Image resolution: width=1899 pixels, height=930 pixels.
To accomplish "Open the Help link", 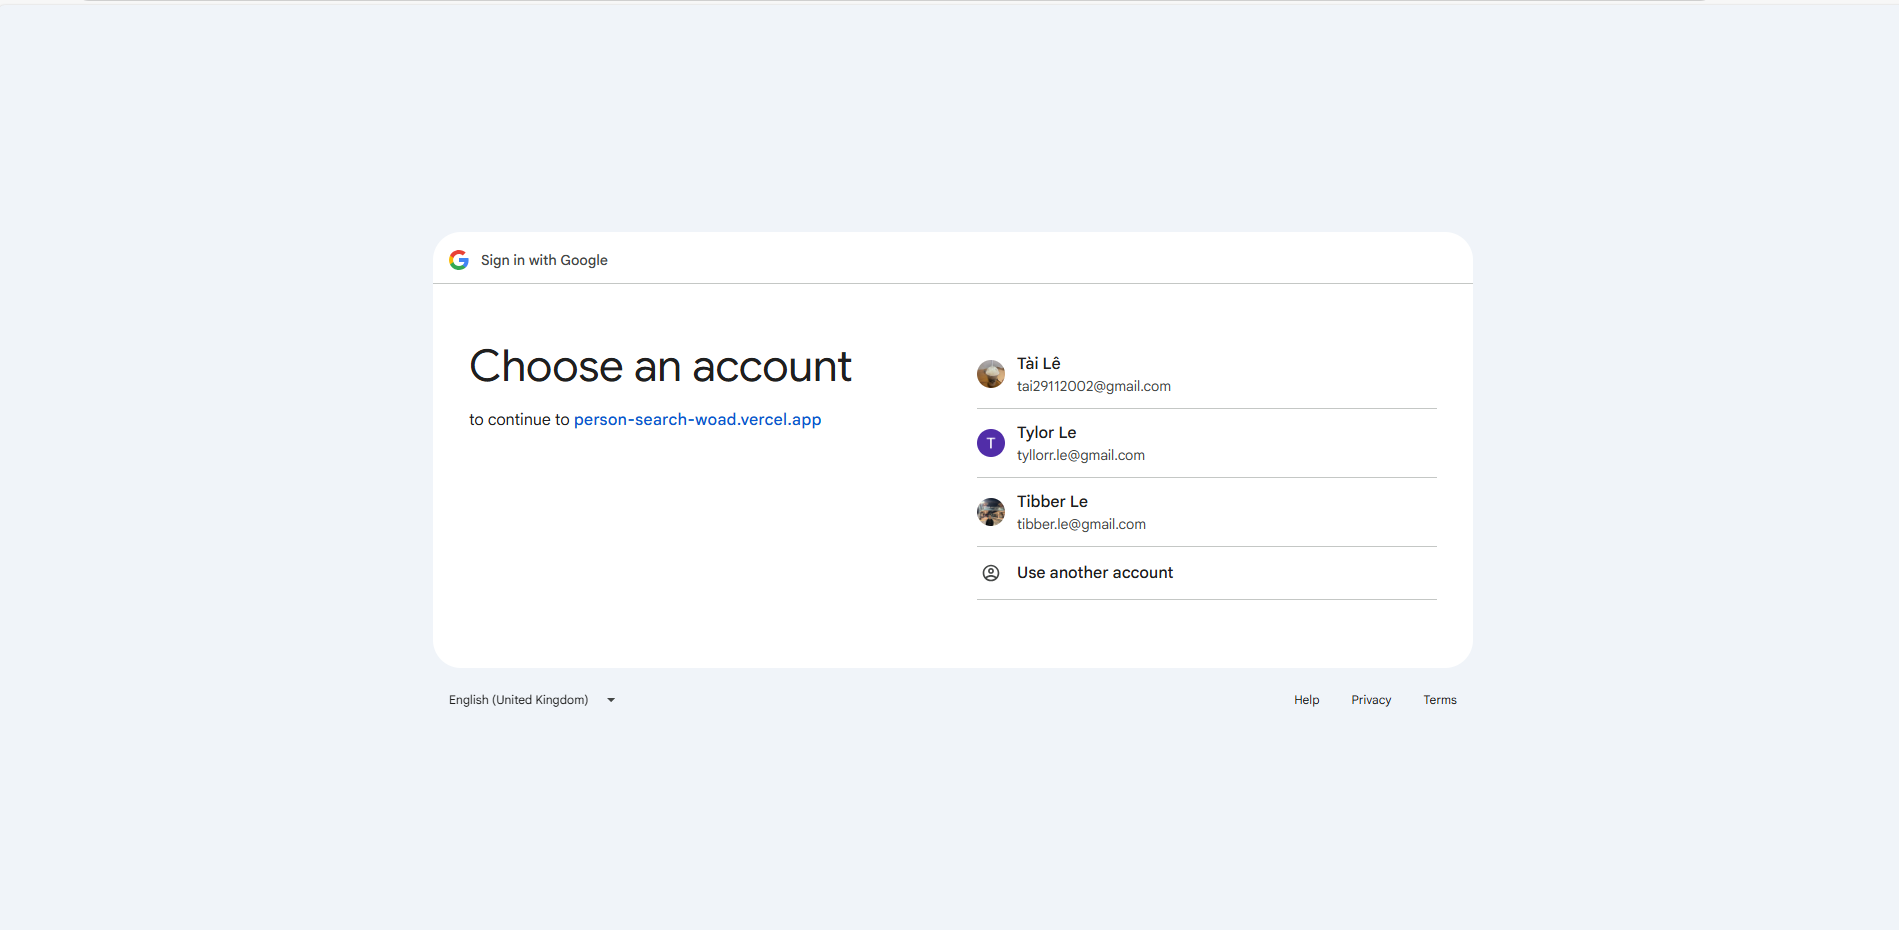I will click(x=1306, y=699).
